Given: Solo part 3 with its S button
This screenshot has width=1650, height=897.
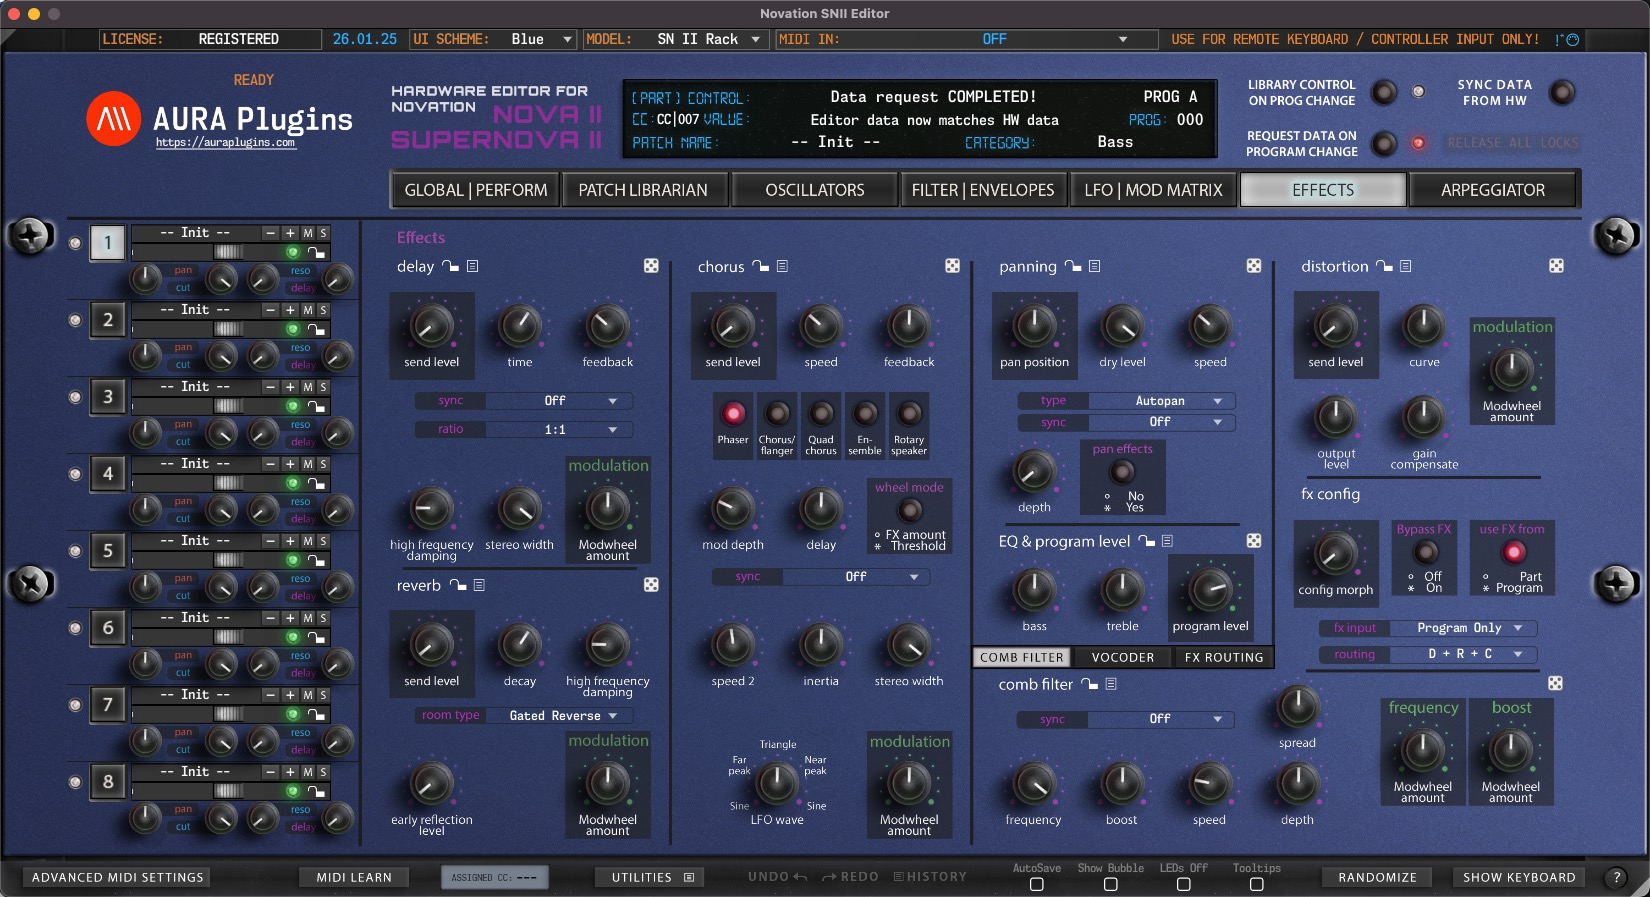Looking at the screenshot, I should (x=323, y=387).
